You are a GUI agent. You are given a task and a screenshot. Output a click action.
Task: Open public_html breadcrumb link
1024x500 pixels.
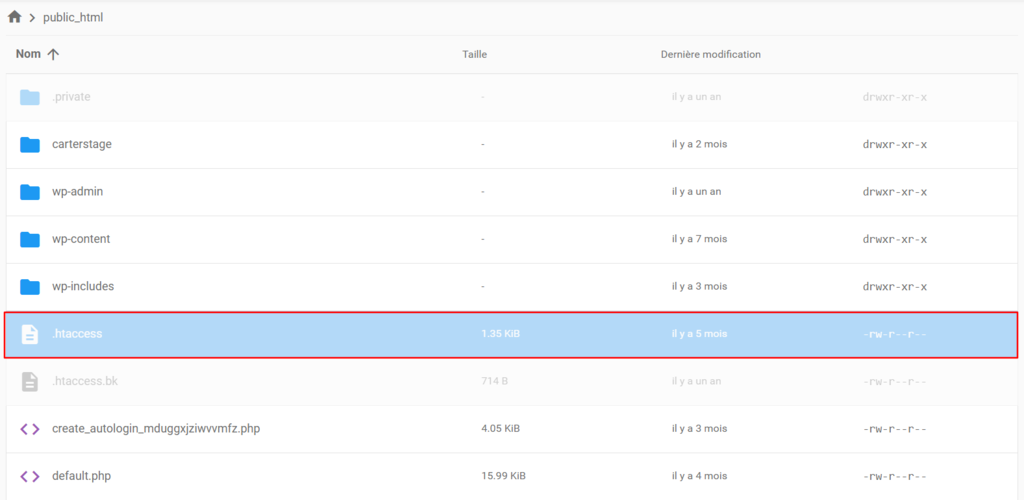point(73,18)
